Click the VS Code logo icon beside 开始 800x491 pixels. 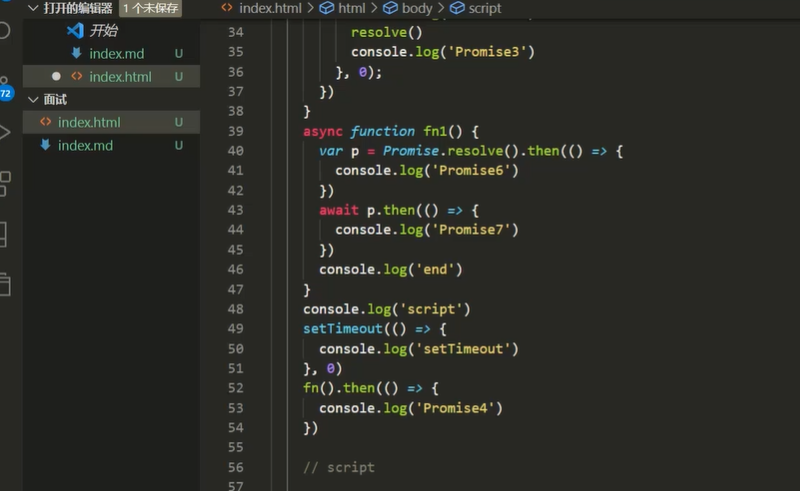[x=76, y=31]
